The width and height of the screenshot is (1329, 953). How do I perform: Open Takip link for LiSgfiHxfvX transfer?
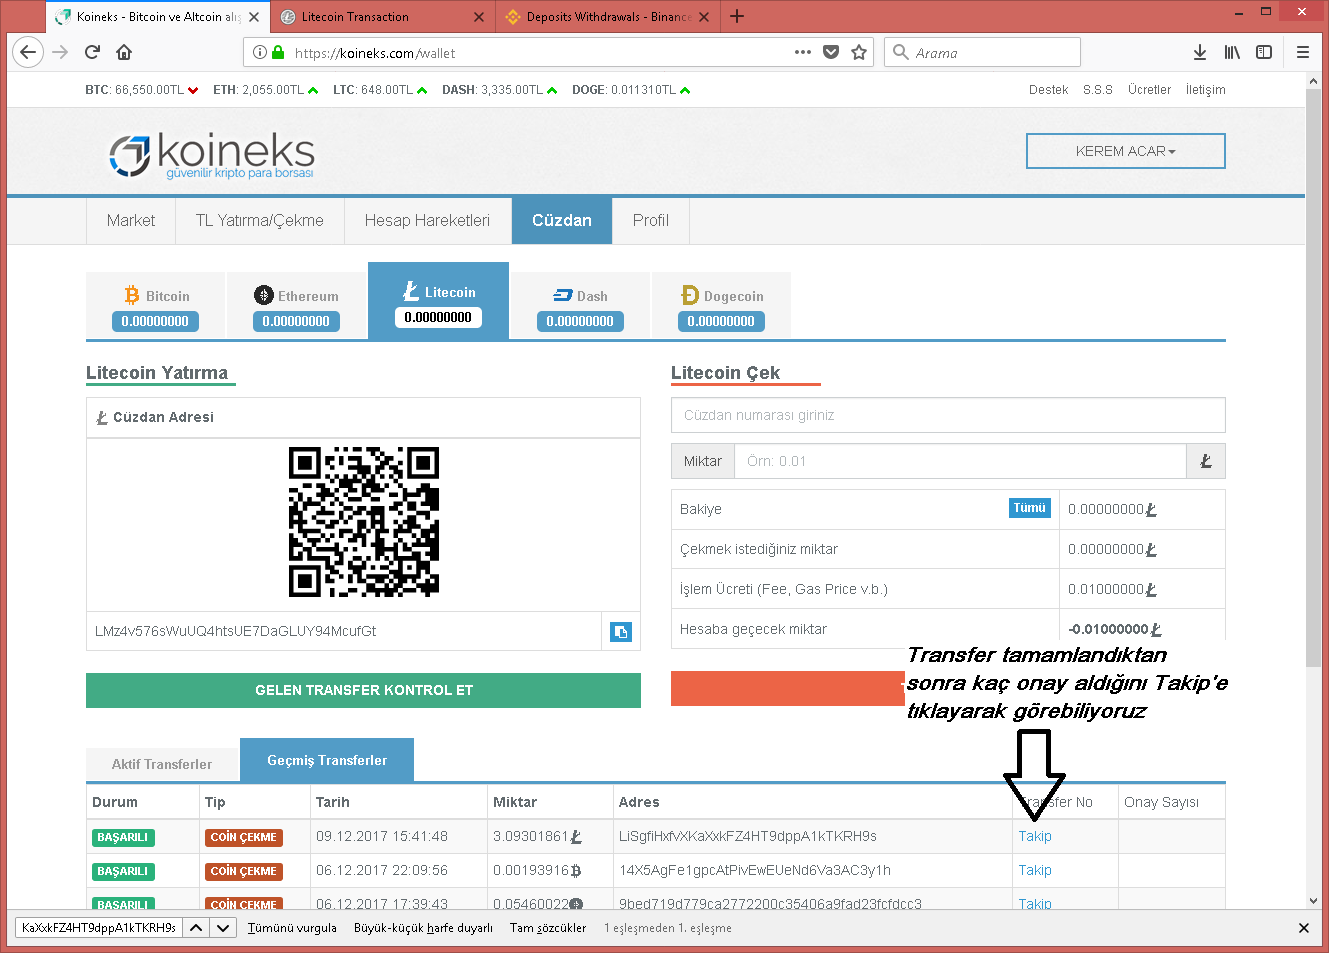pos(1035,836)
